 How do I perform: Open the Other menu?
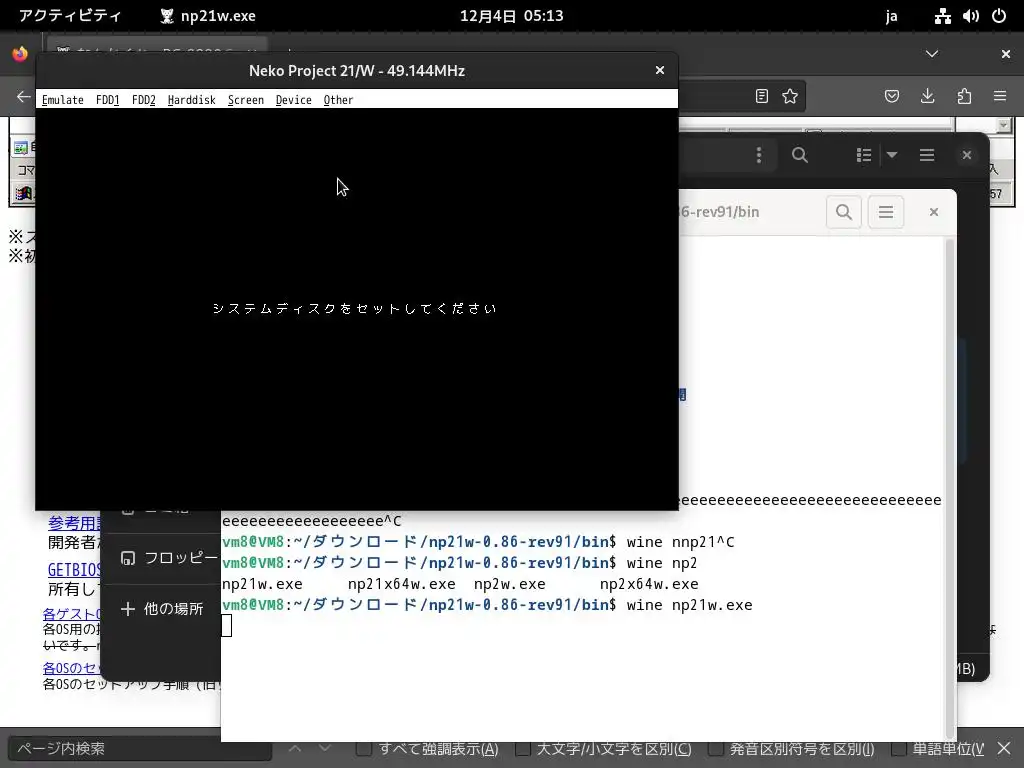pos(338,100)
